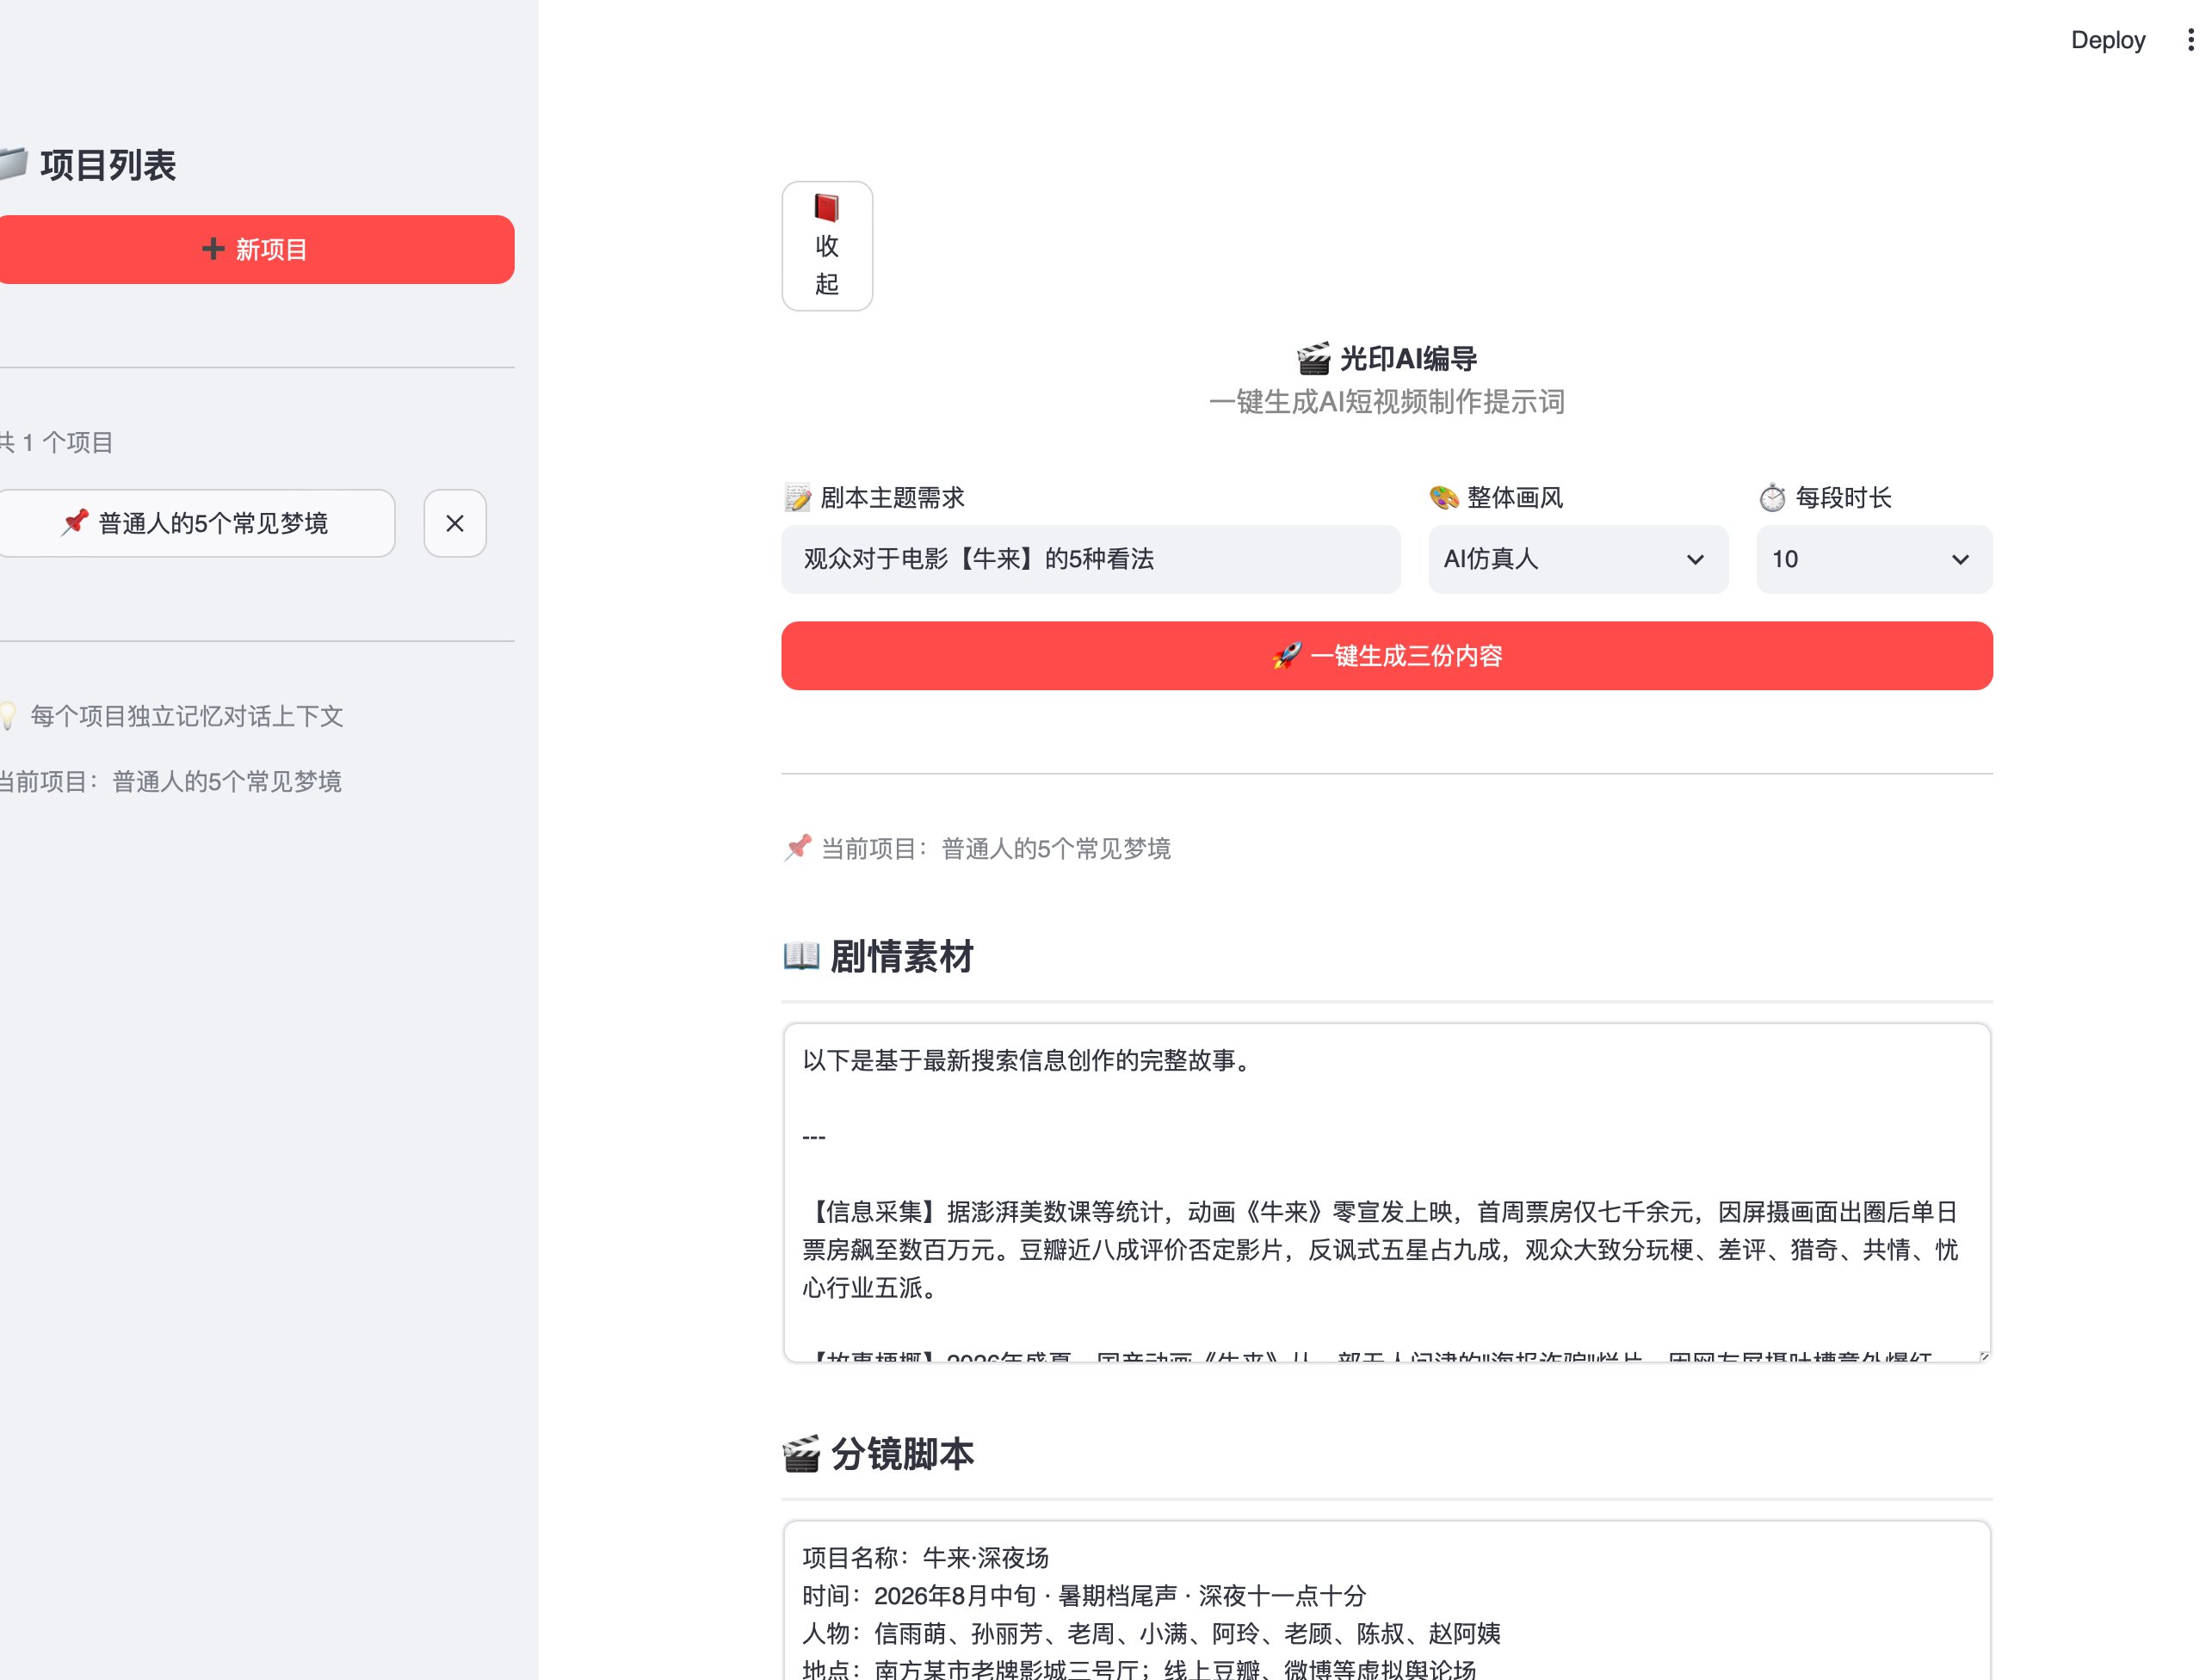Click inside the 剧情素材 text area
The width and height of the screenshot is (2212, 1680).
pyautogui.click(x=1387, y=1192)
